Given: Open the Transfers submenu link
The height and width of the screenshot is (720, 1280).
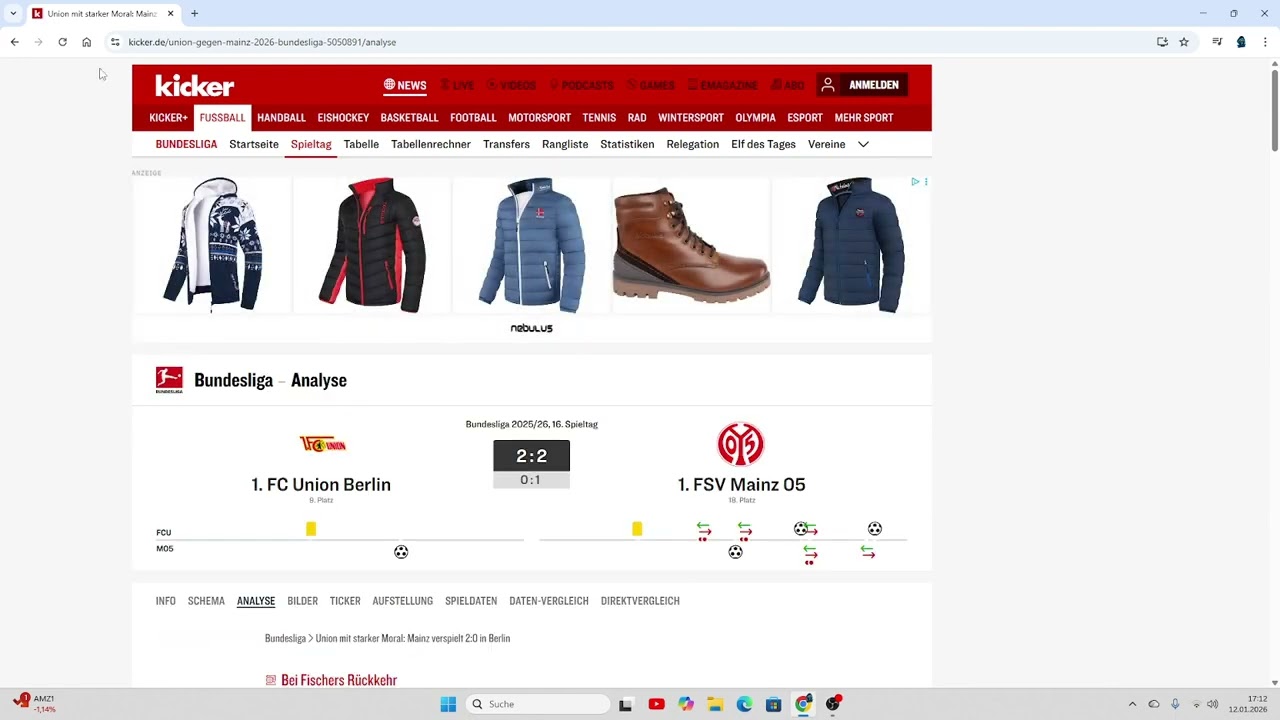Looking at the screenshot, I should coord(506,144).
